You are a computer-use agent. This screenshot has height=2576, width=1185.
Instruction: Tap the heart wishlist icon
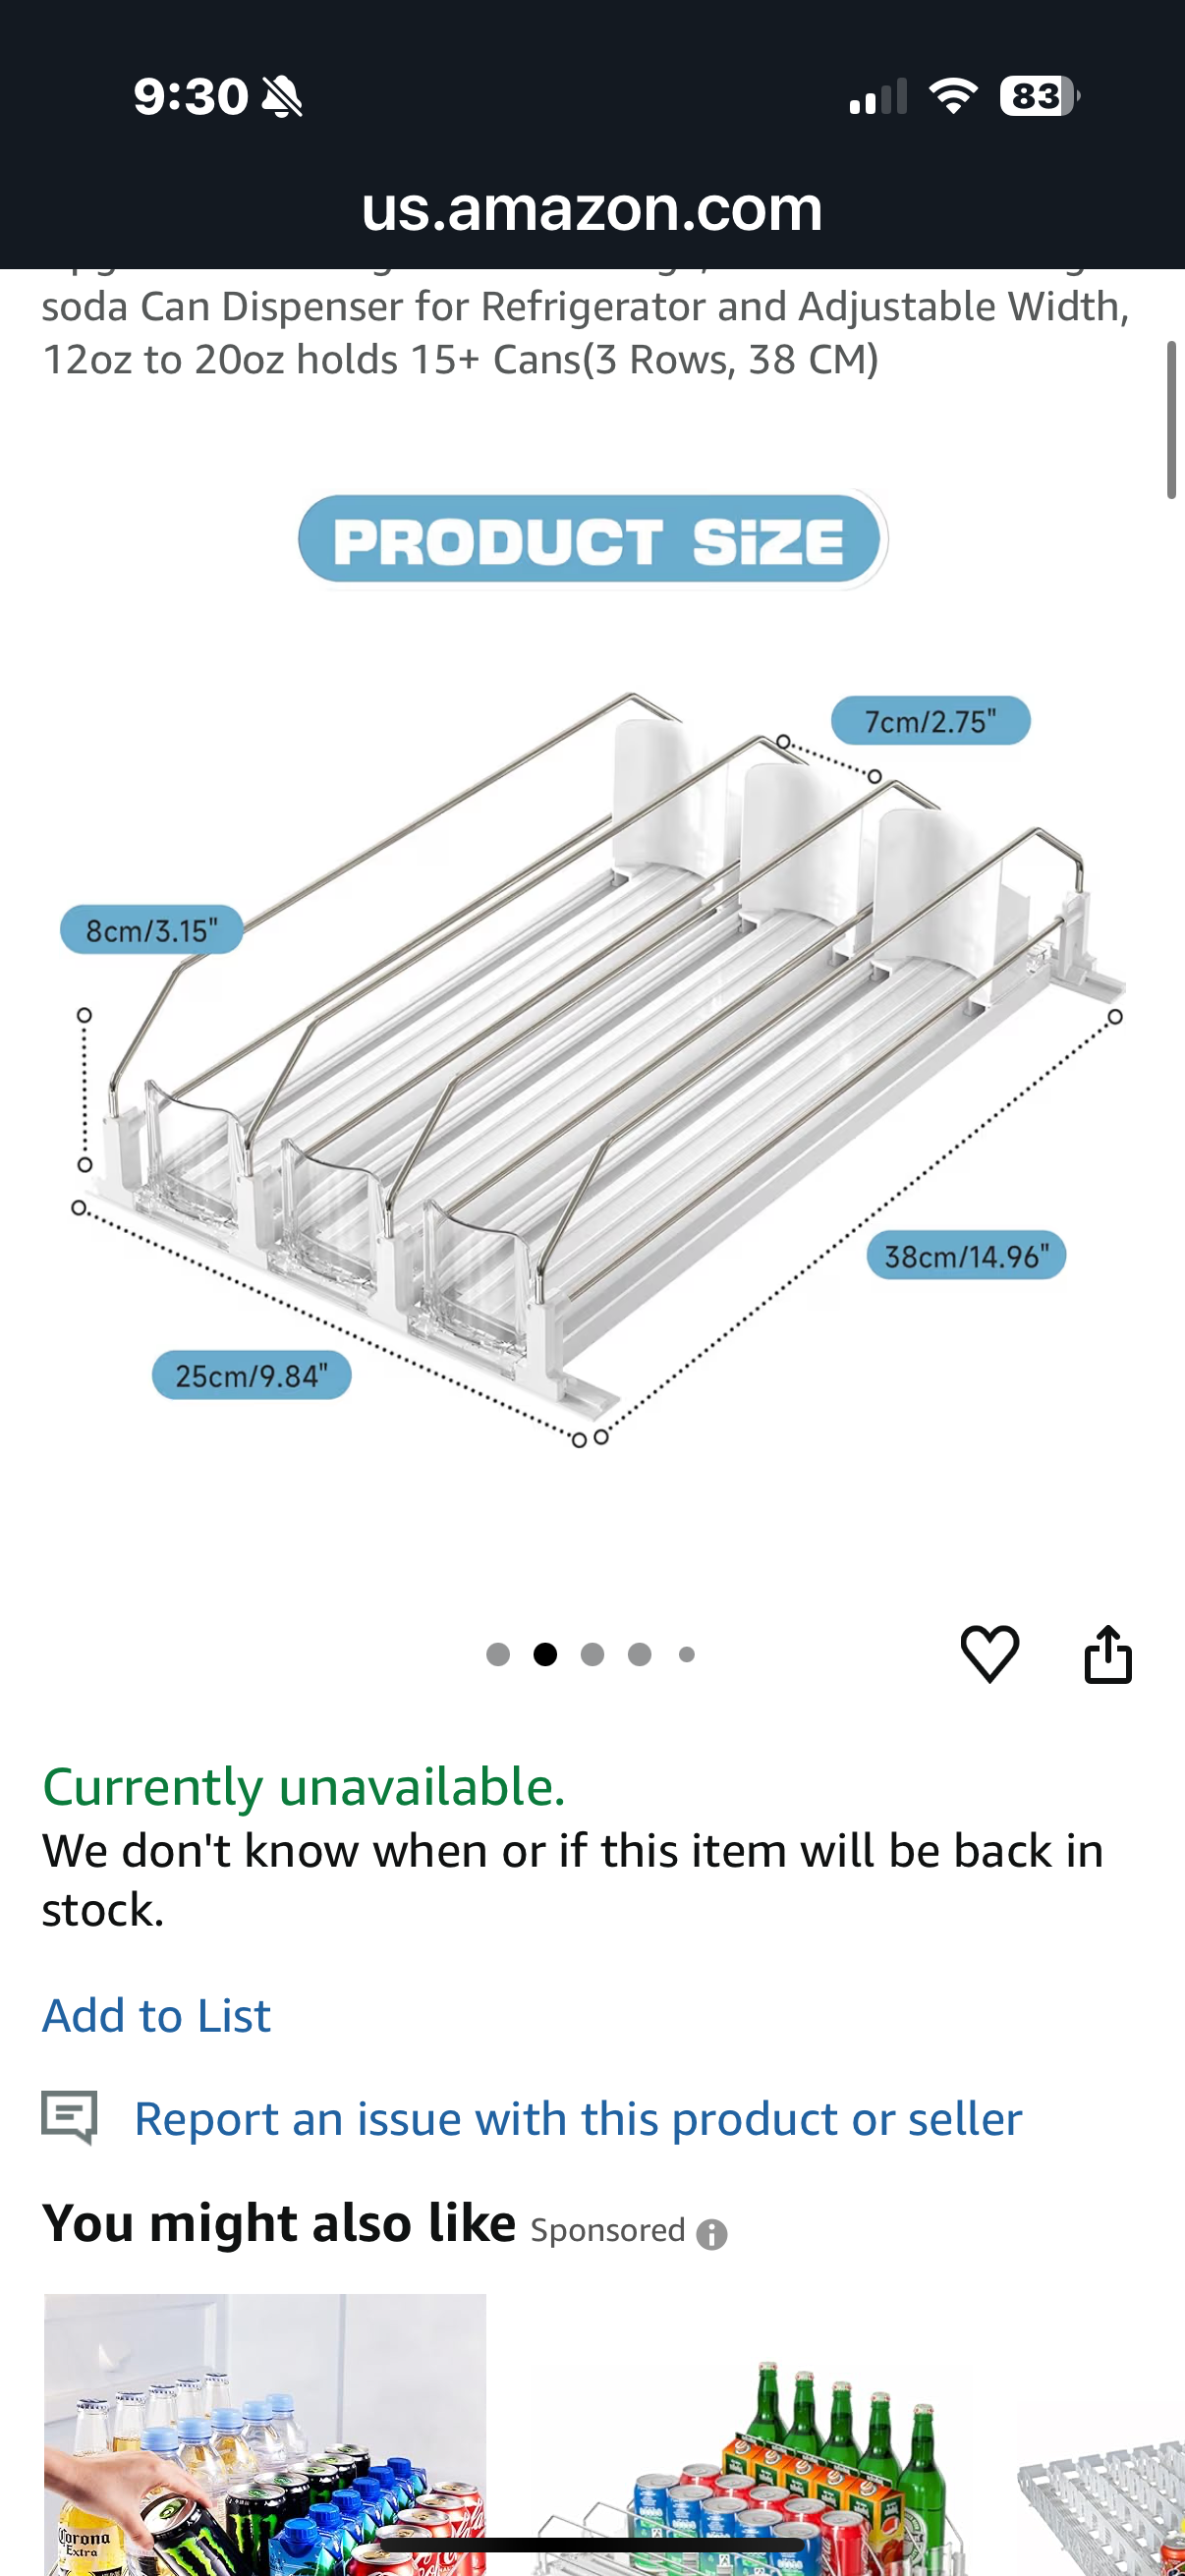pyautogui.click(x=989, y=1653)
